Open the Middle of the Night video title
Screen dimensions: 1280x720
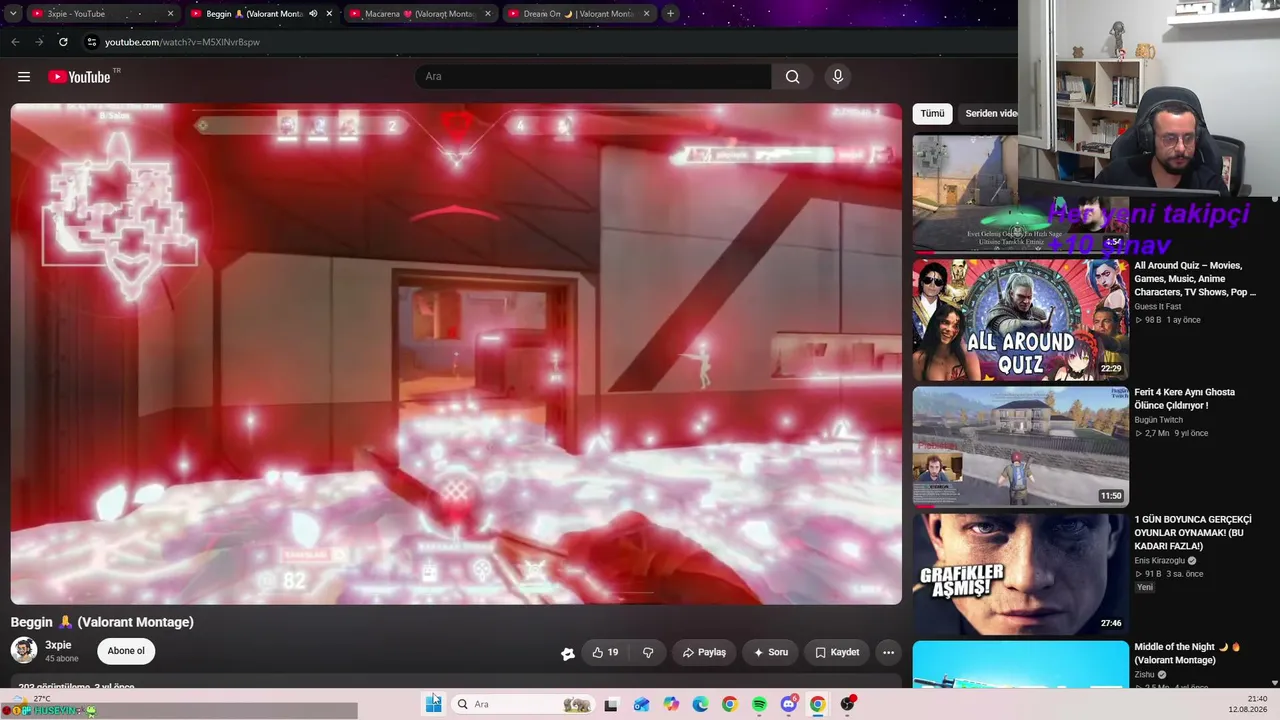click(x=1187, y=653)
